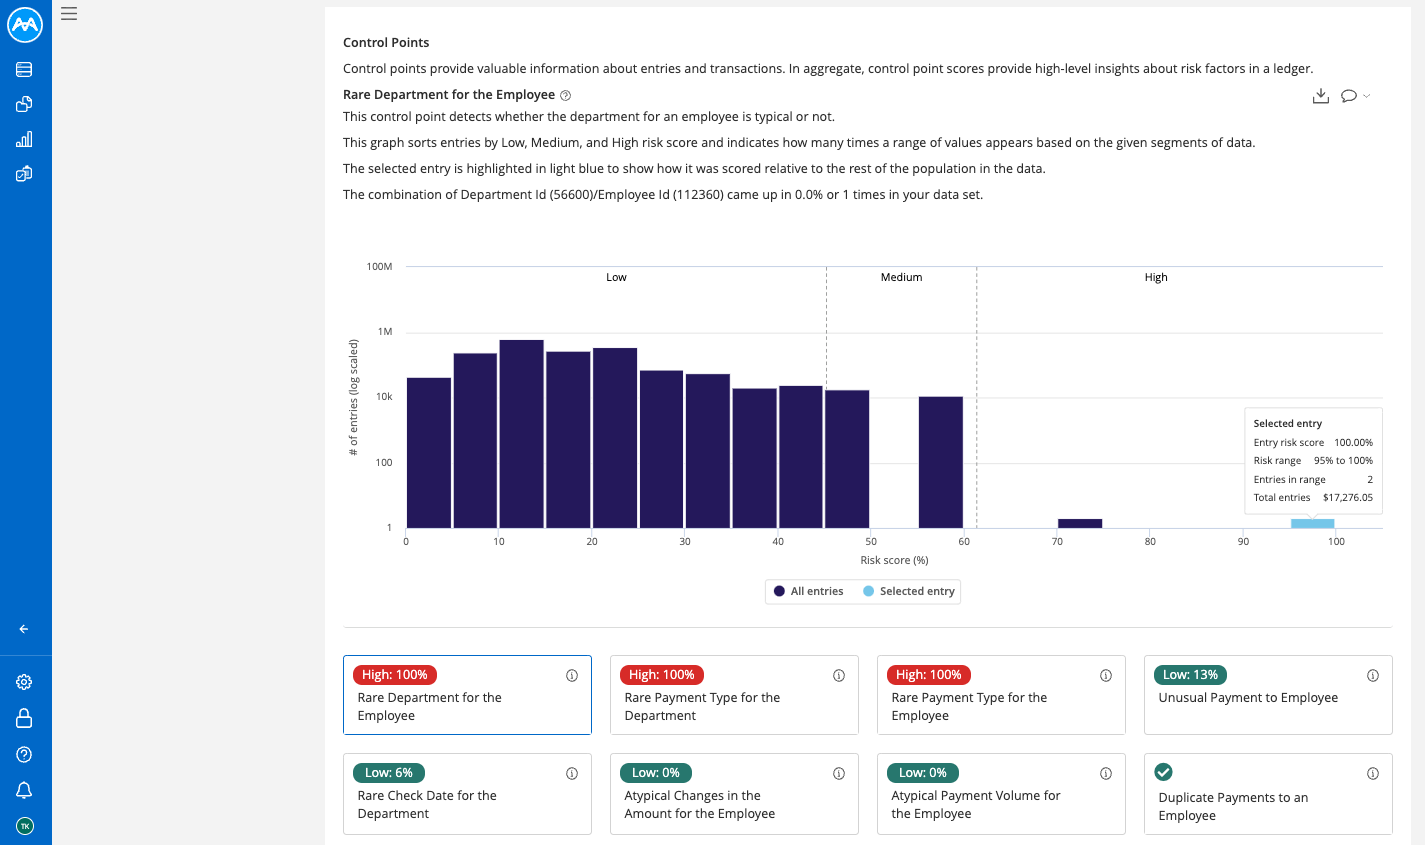Select the Rare Department for the Employee card
The height and width of the screenshot is (845, 1425).
(467, 695)
